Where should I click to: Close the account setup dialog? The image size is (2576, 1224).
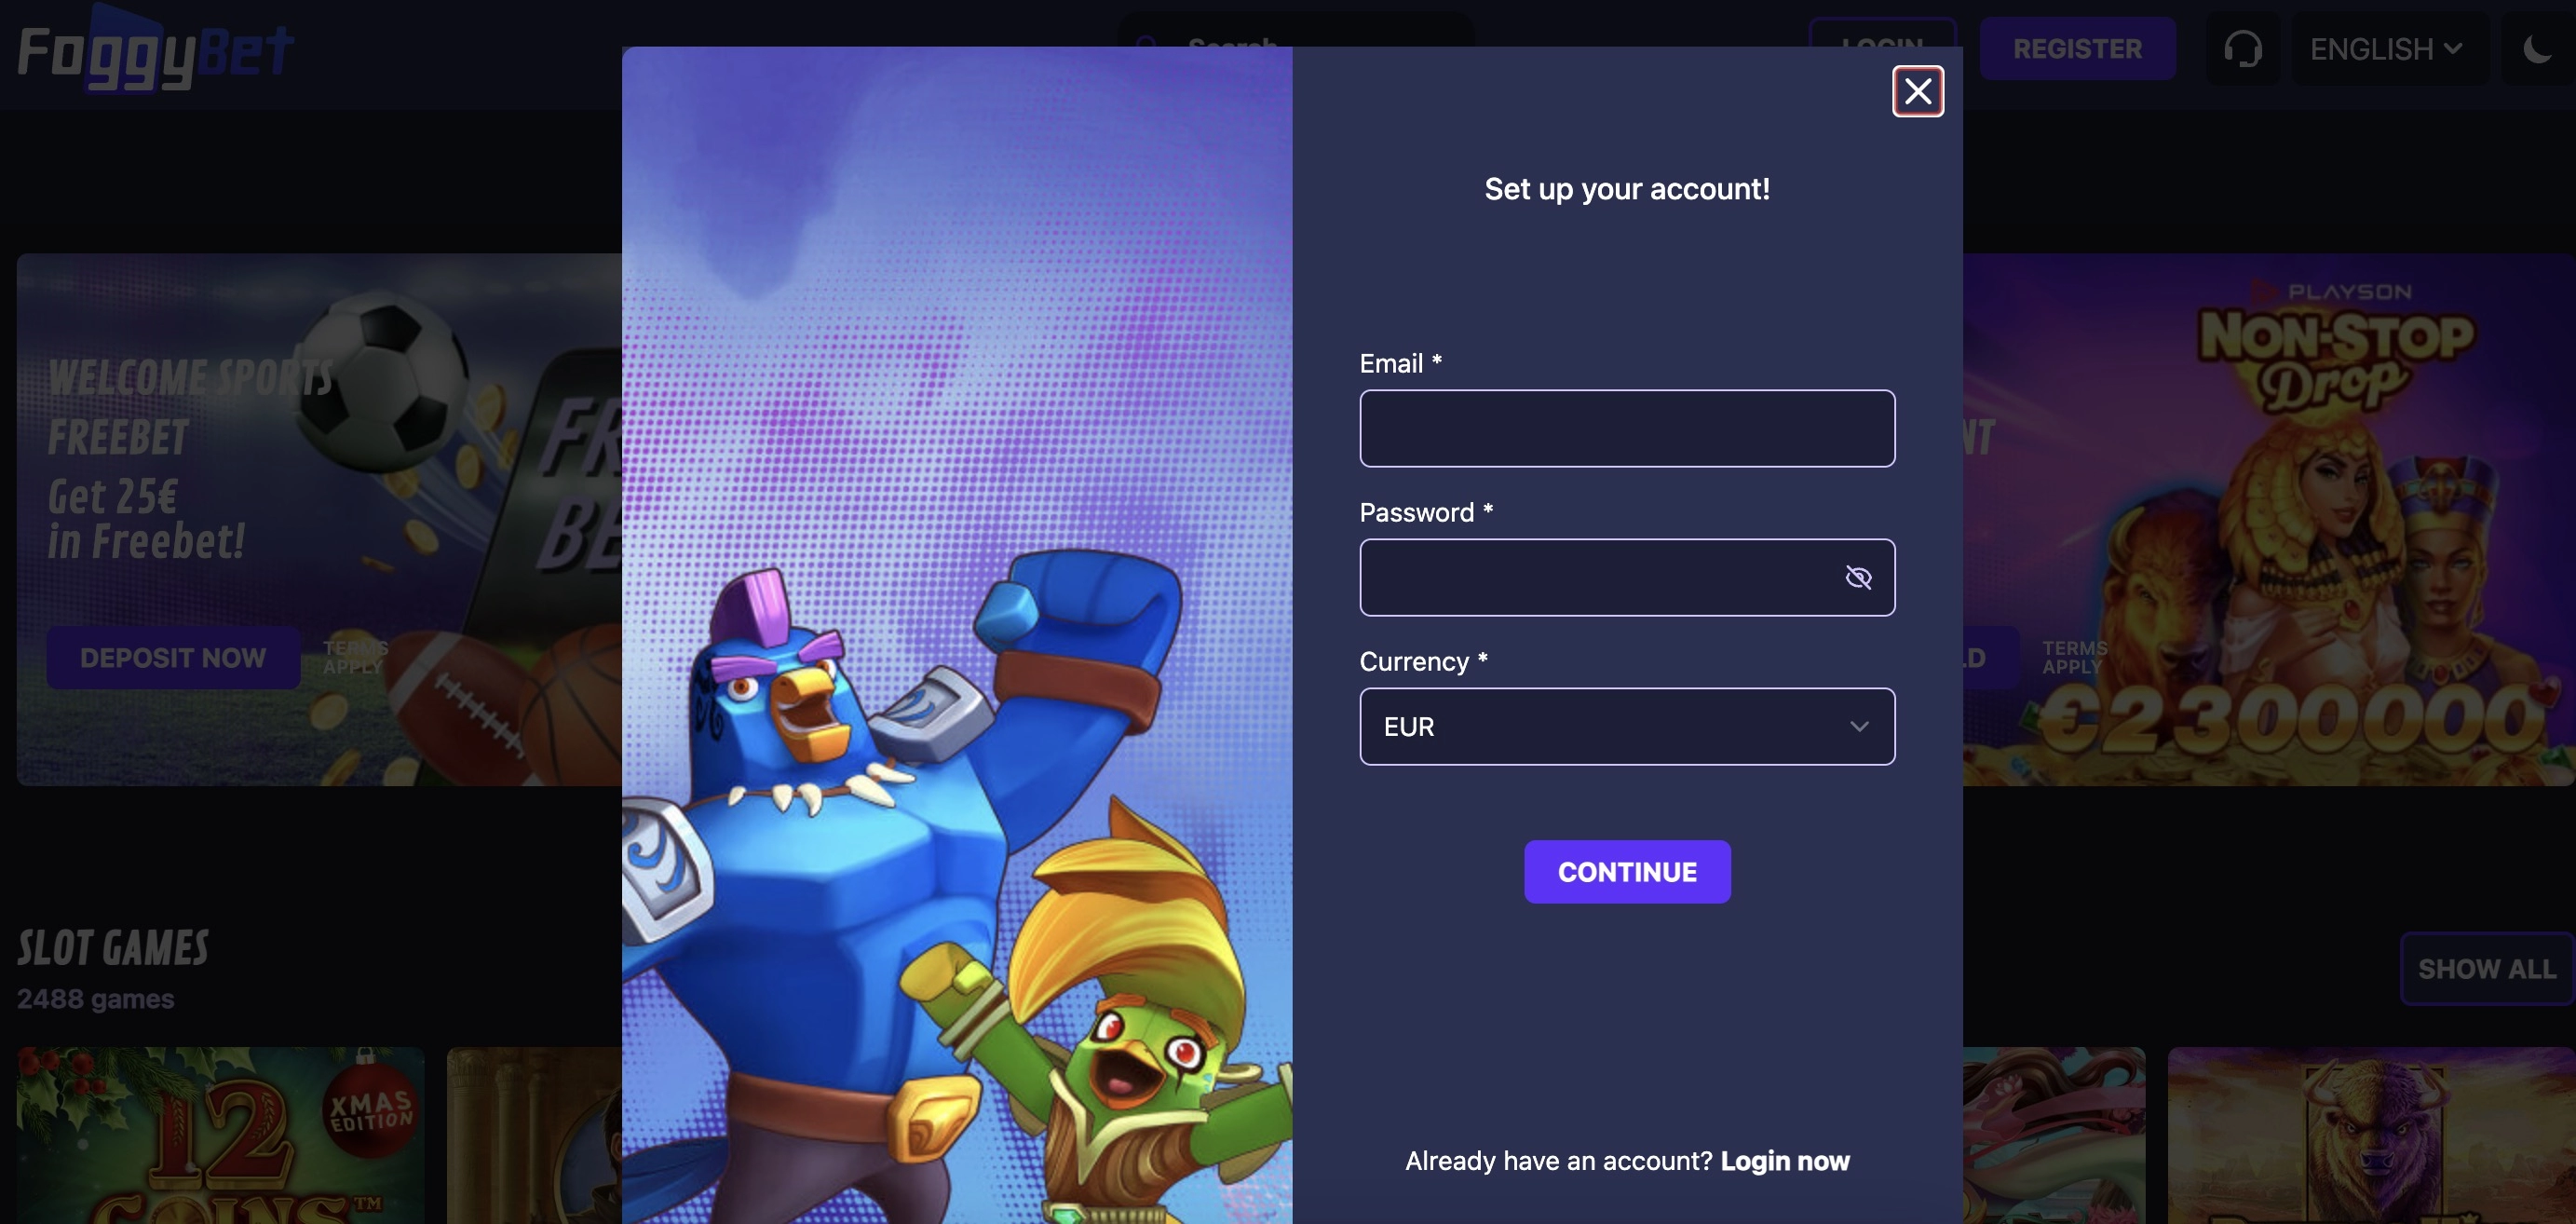1917,91
